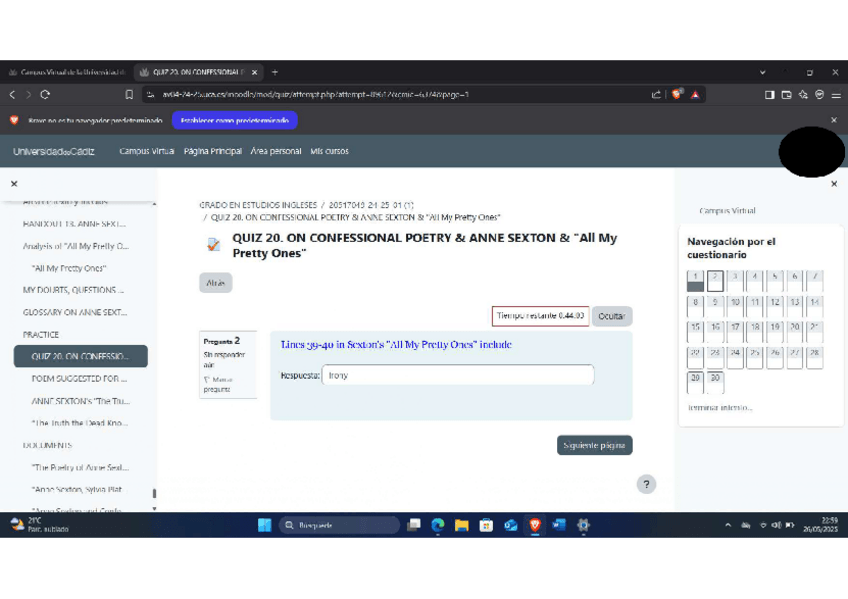This screenshot has height=599, width=848.
Task: Click the quiz icon beside the title
Action: 214,245
